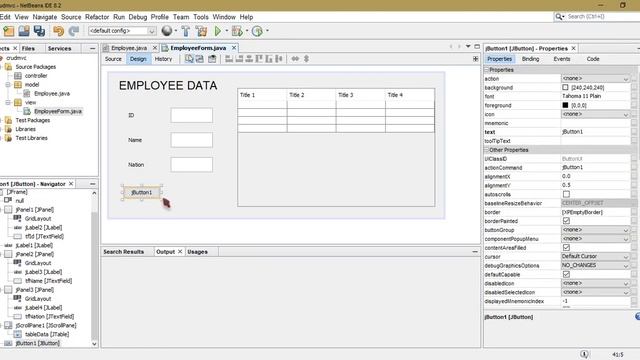This screenshot has width=640, height=360.
Task: Switch to the Source view button
Action: [113, 59]
